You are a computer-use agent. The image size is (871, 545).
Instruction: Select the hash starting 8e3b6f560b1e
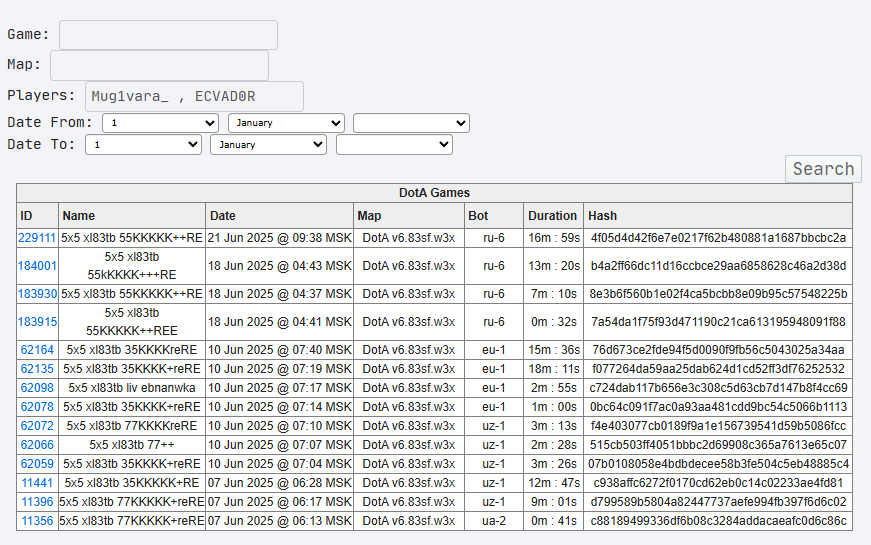[718, 293]
